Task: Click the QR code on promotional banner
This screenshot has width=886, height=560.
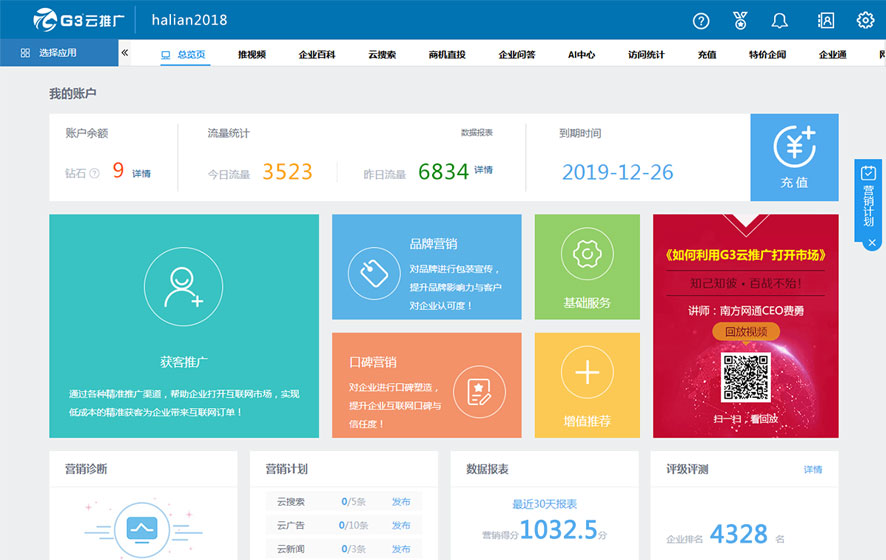Action: pyautogui.click(x=745, y=377)
